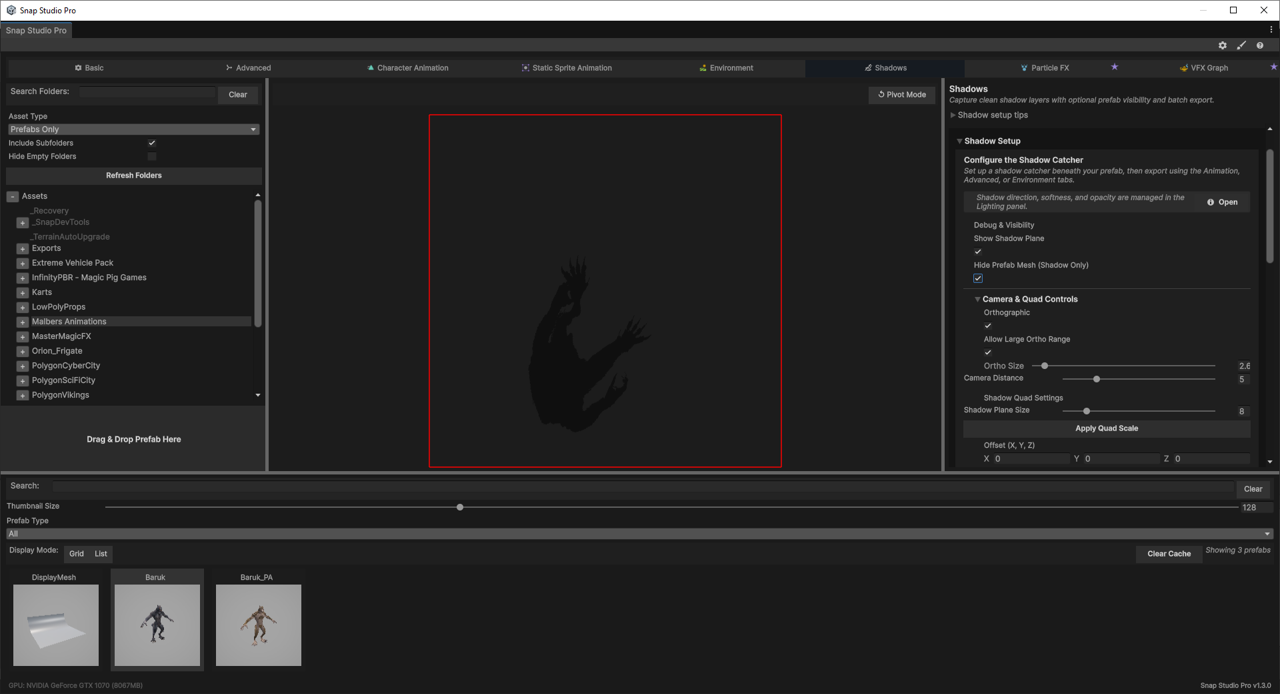
Task: Click the Camera Distance slider
Action: [1138, 379]
